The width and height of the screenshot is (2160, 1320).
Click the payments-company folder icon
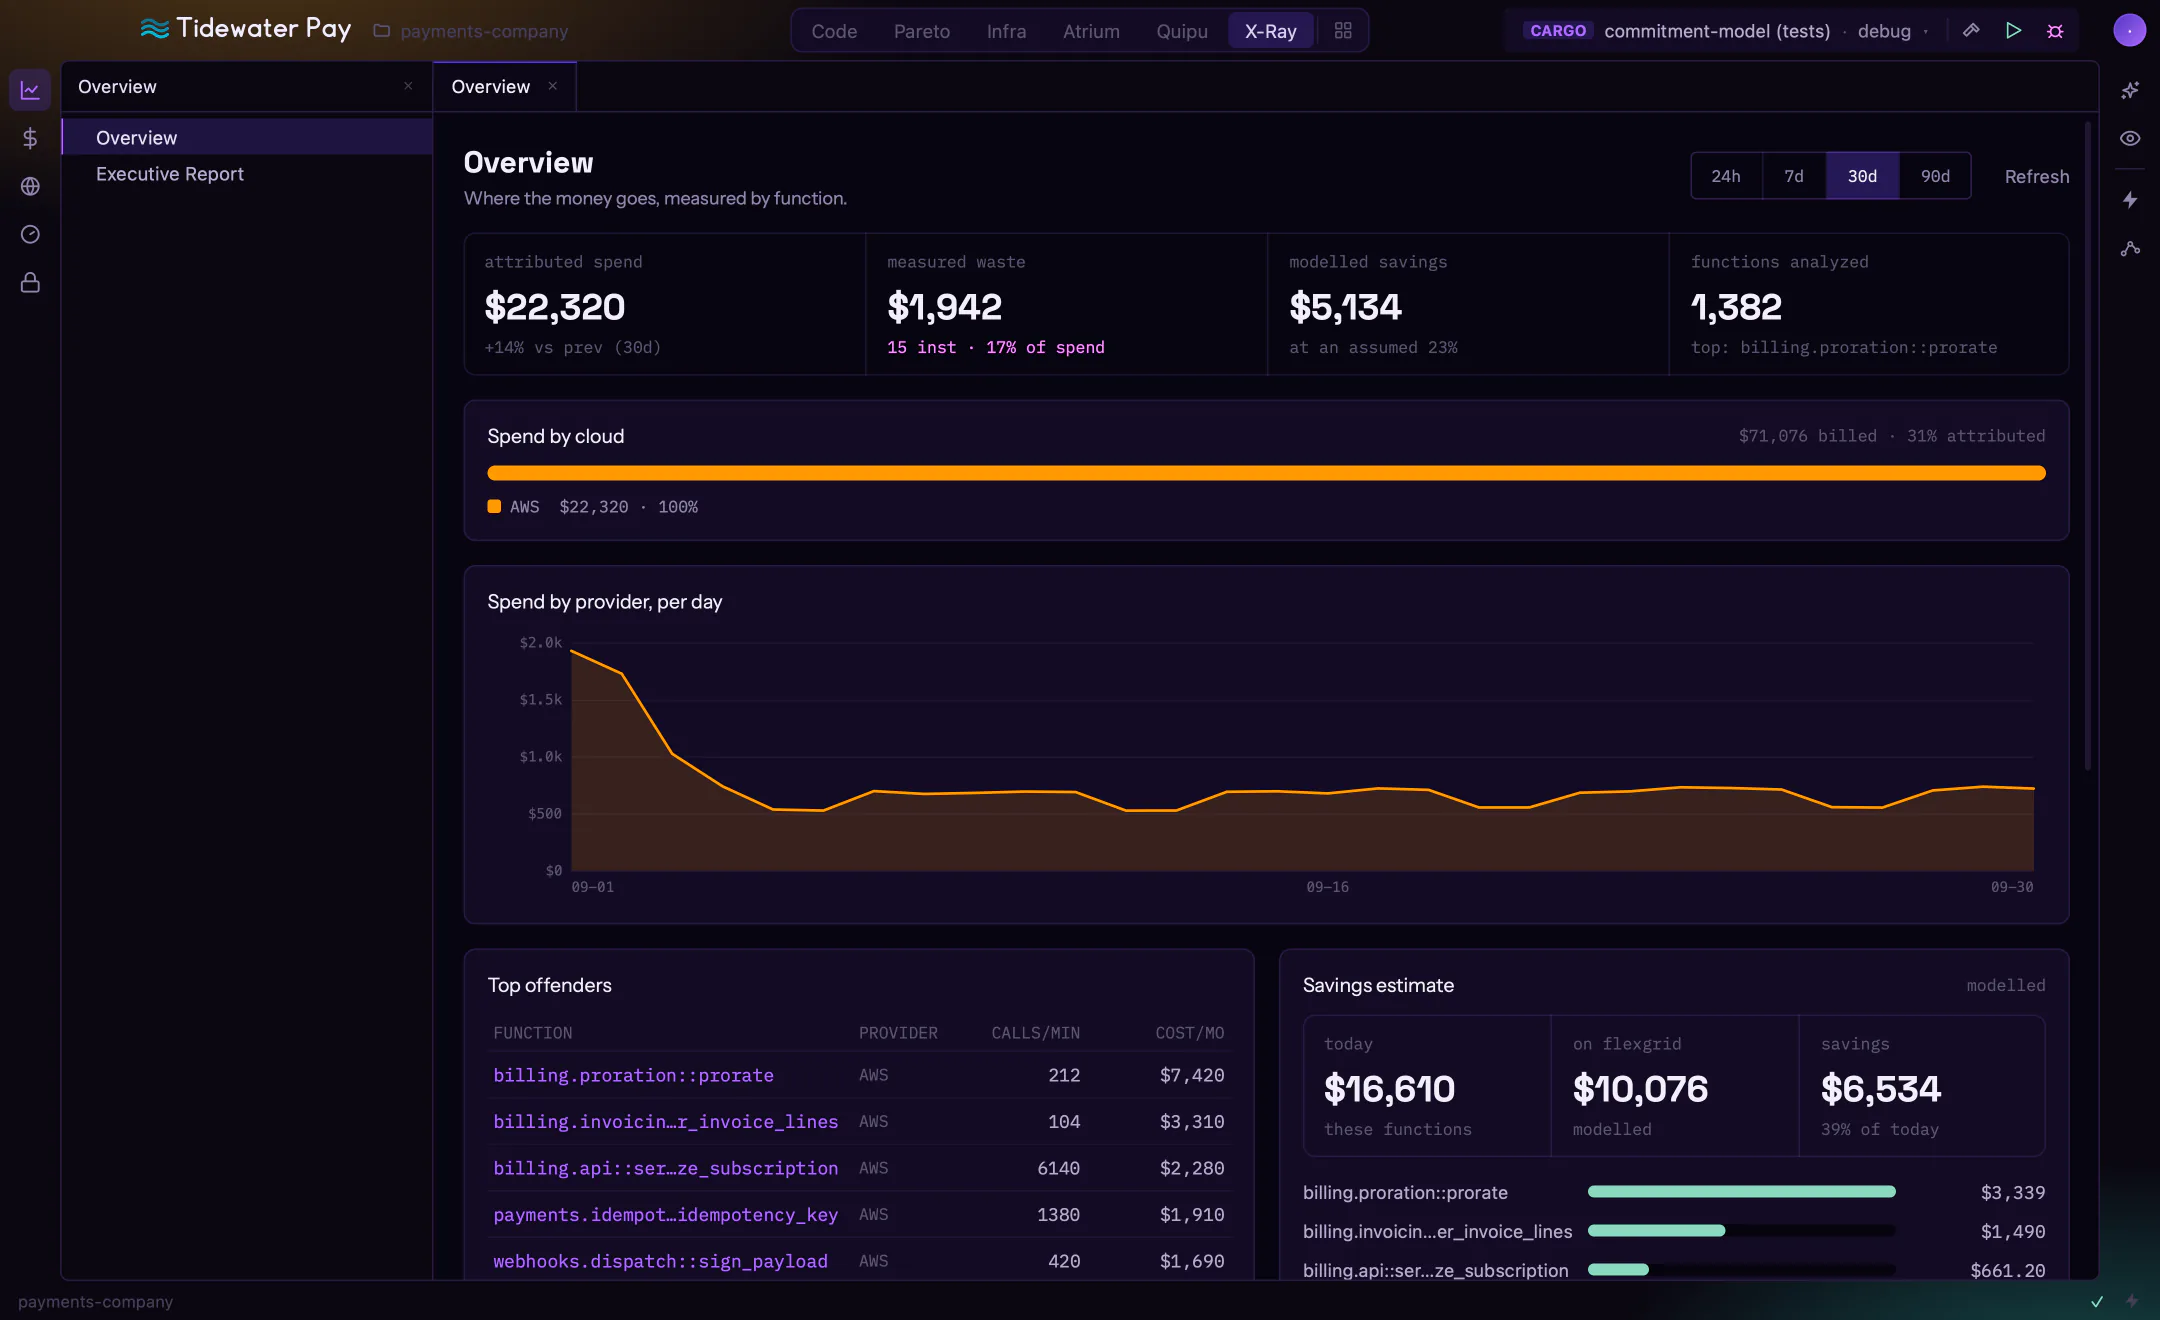(381, 31)
